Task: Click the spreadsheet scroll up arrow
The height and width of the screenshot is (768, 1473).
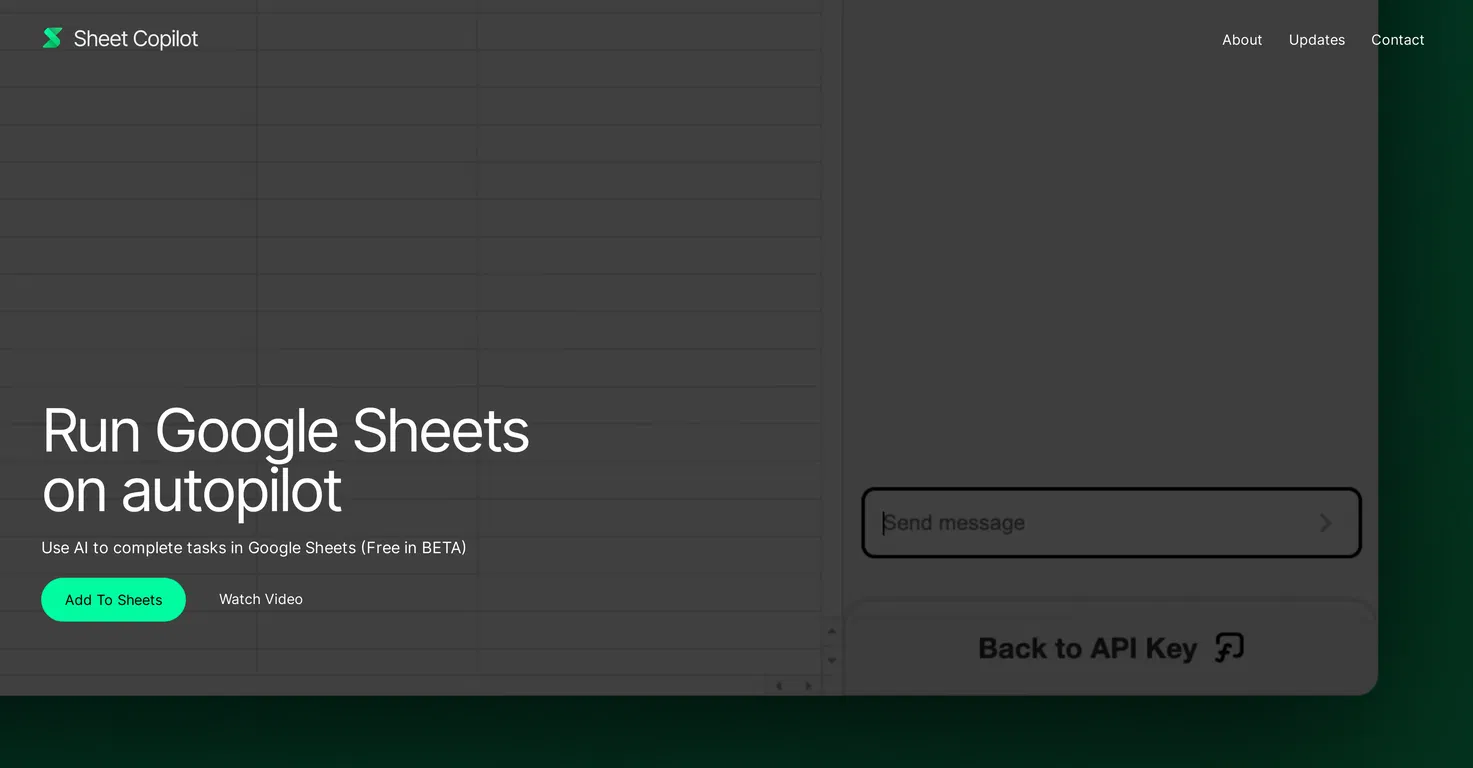Action: (831, 632)
